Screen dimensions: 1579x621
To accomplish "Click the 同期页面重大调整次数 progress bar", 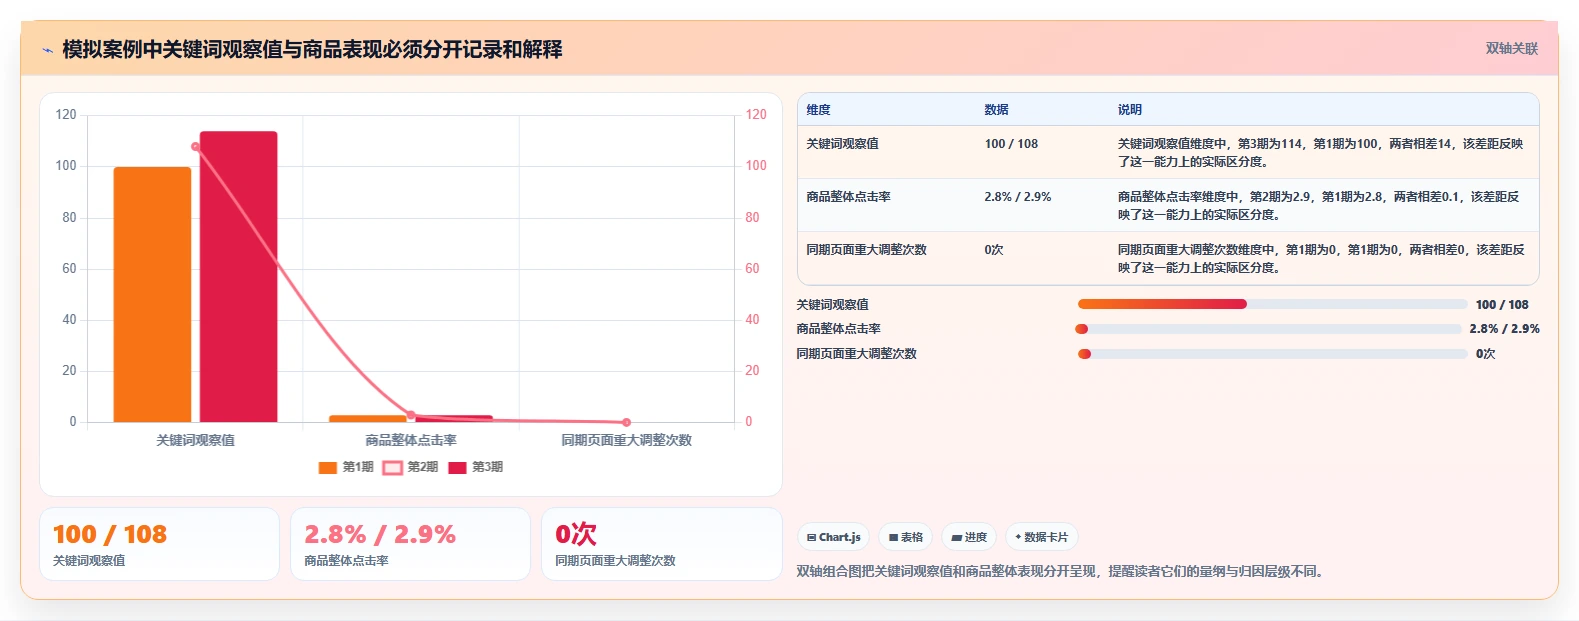I will pyautogui.click(x=1272, y=354).
